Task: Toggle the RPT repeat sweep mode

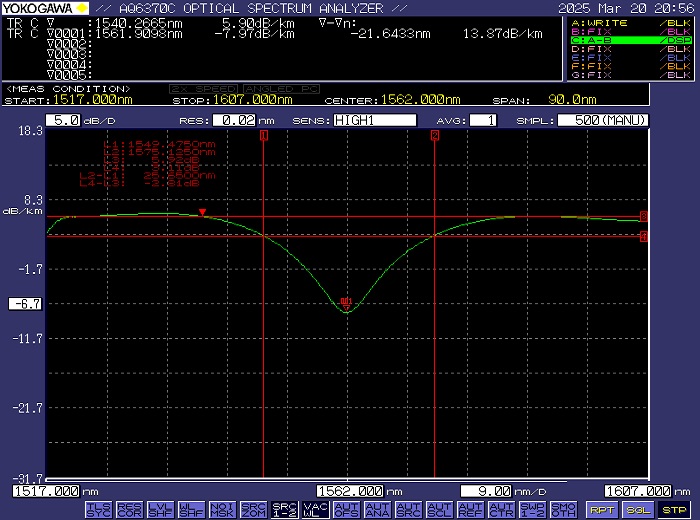Action: 601,509
